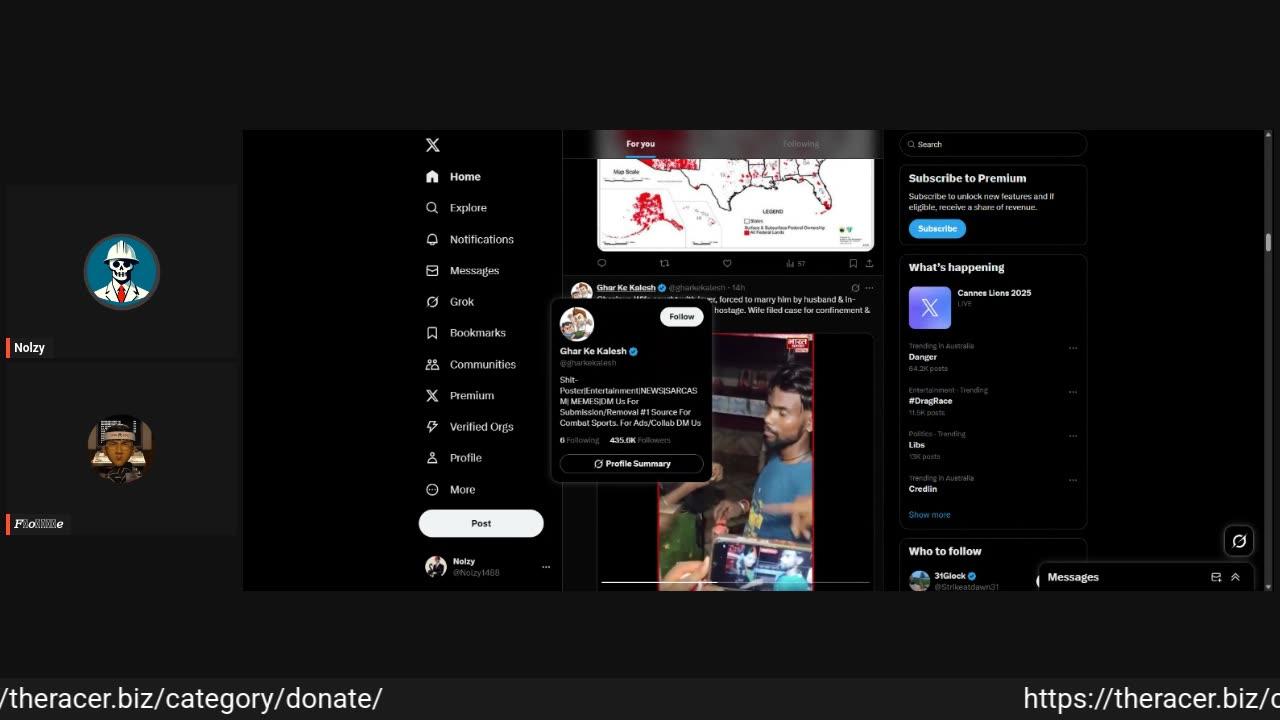Compose new message in Messages drawer
1280x720 pixels.
coord(1216,577)
